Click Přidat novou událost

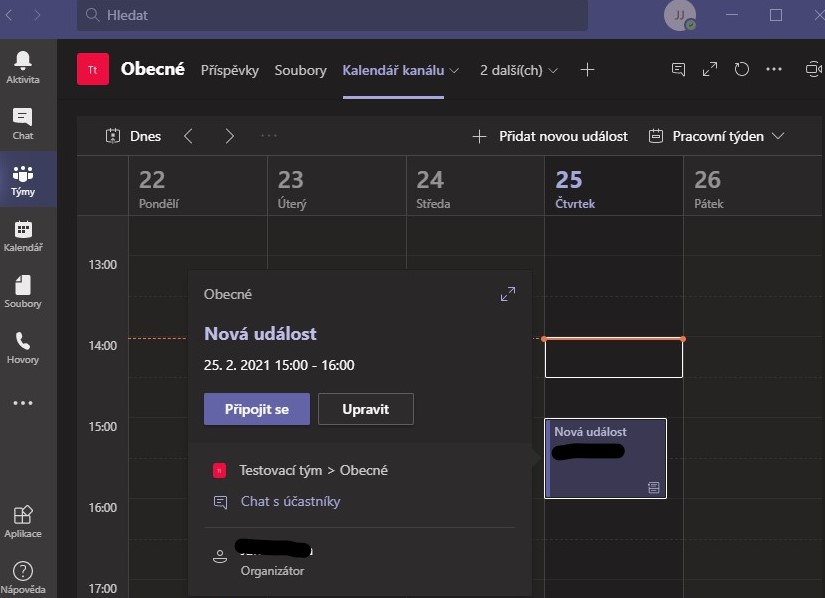[550, 136]
